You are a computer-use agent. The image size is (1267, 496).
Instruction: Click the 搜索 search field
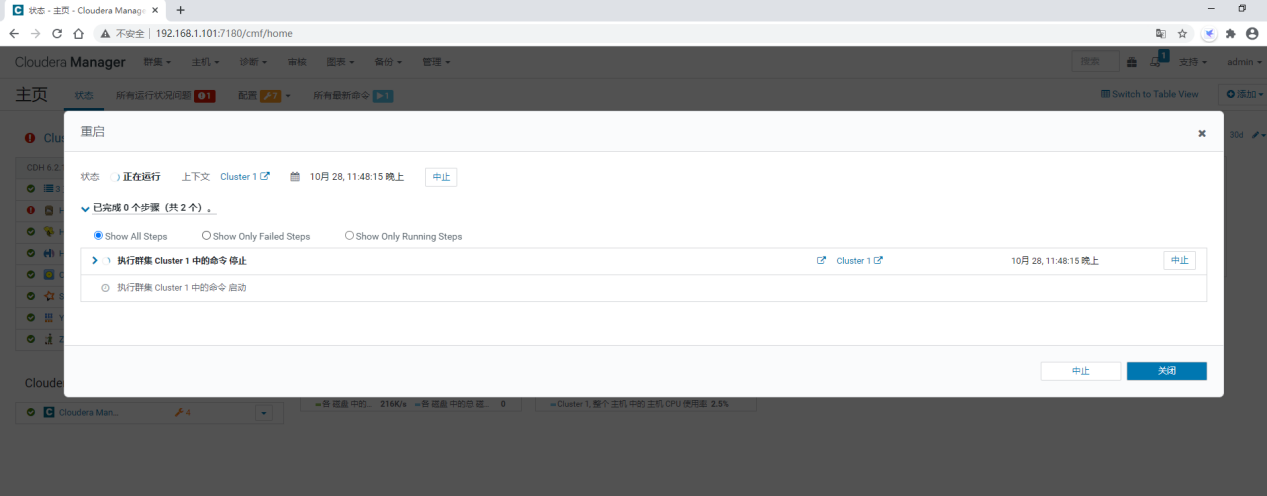click(x=1095, y=62)
